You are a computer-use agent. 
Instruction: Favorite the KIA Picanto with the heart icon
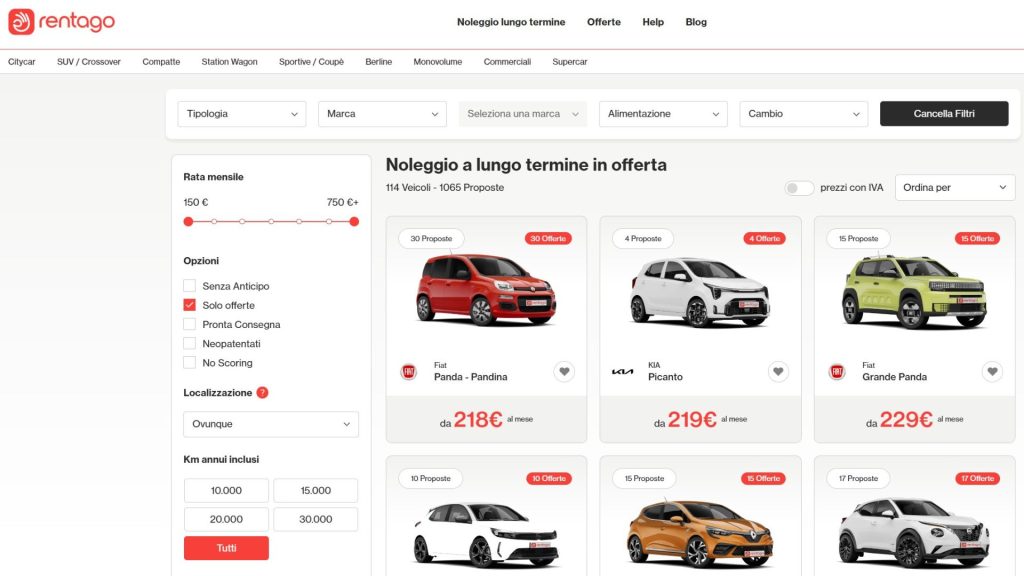(778, 371)
